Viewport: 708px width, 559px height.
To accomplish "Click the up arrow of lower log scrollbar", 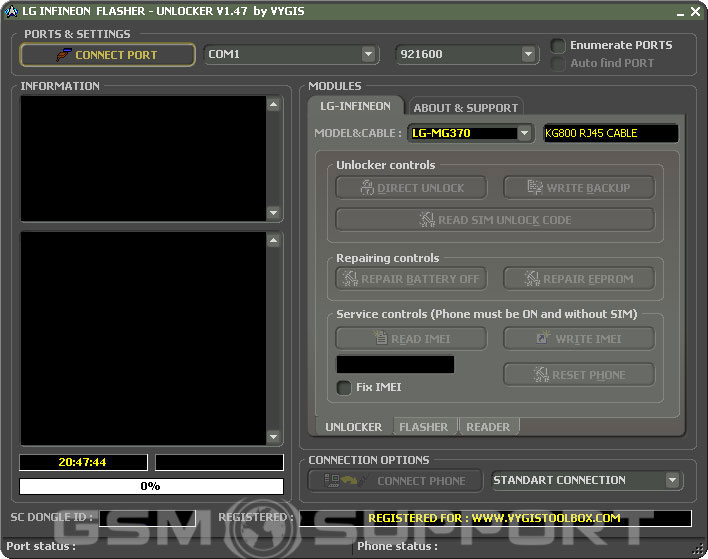I will coord(273,240).
